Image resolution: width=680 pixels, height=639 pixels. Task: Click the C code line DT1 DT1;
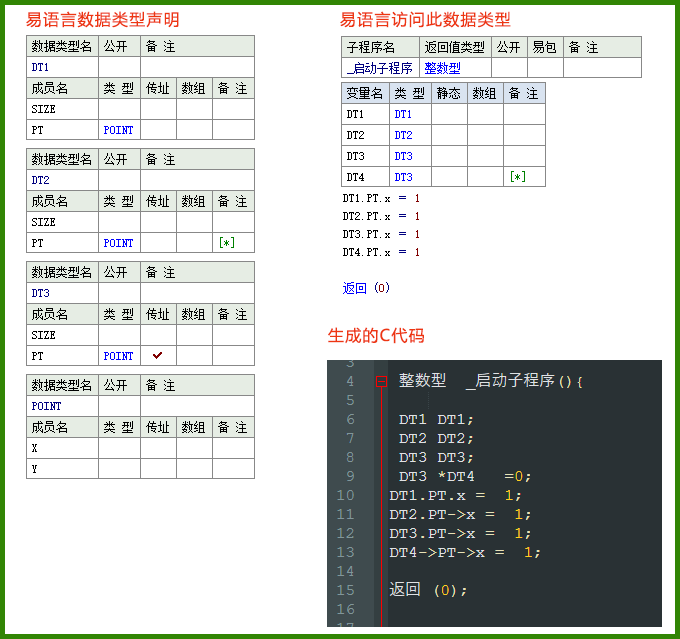tap(436, 419)
